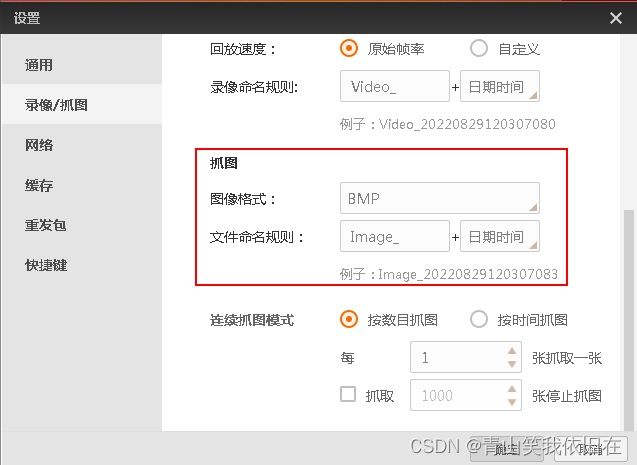This screenshot has height=465, width=637.
Task: Click the 确定 button
Action: (507, 449)
